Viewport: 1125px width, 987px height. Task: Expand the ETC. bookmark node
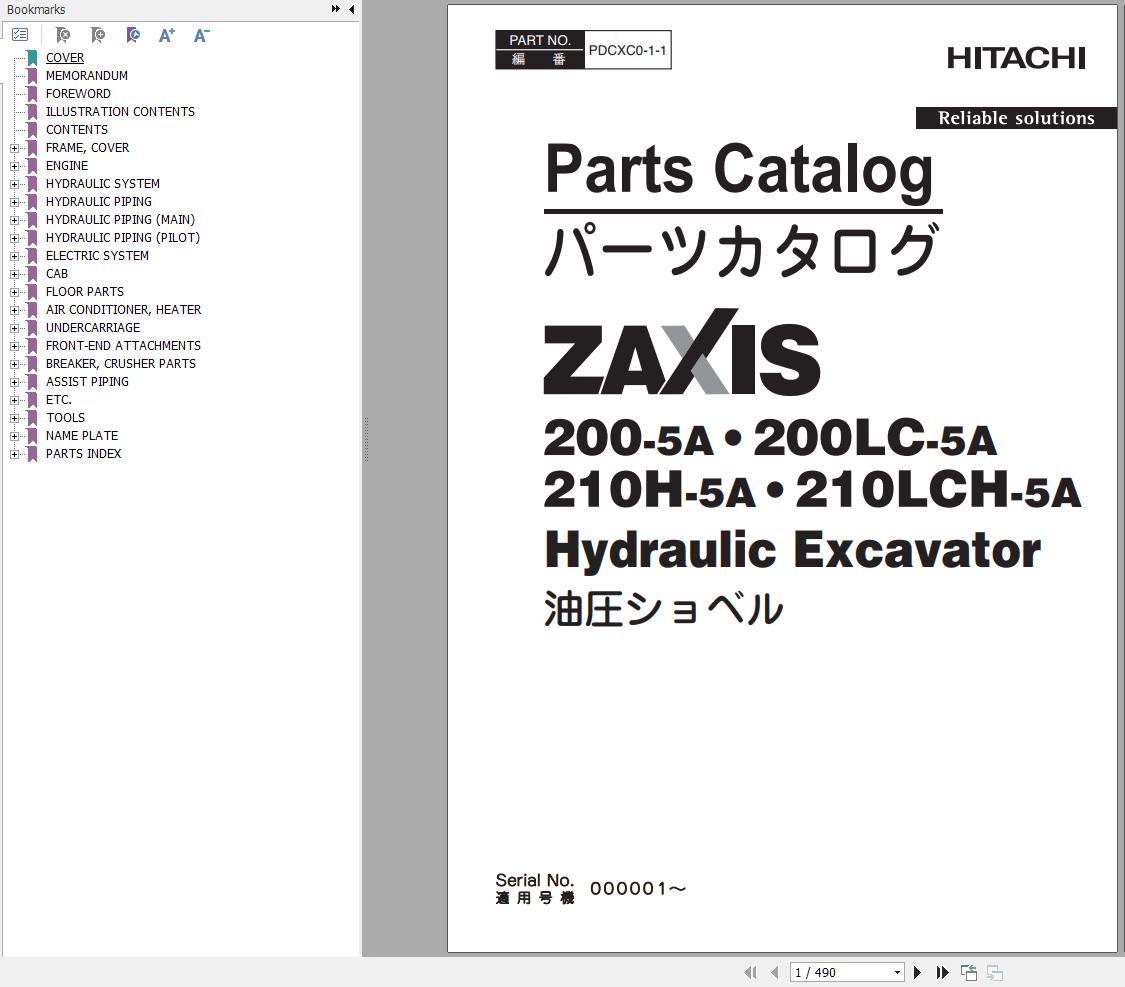(14, 400)
